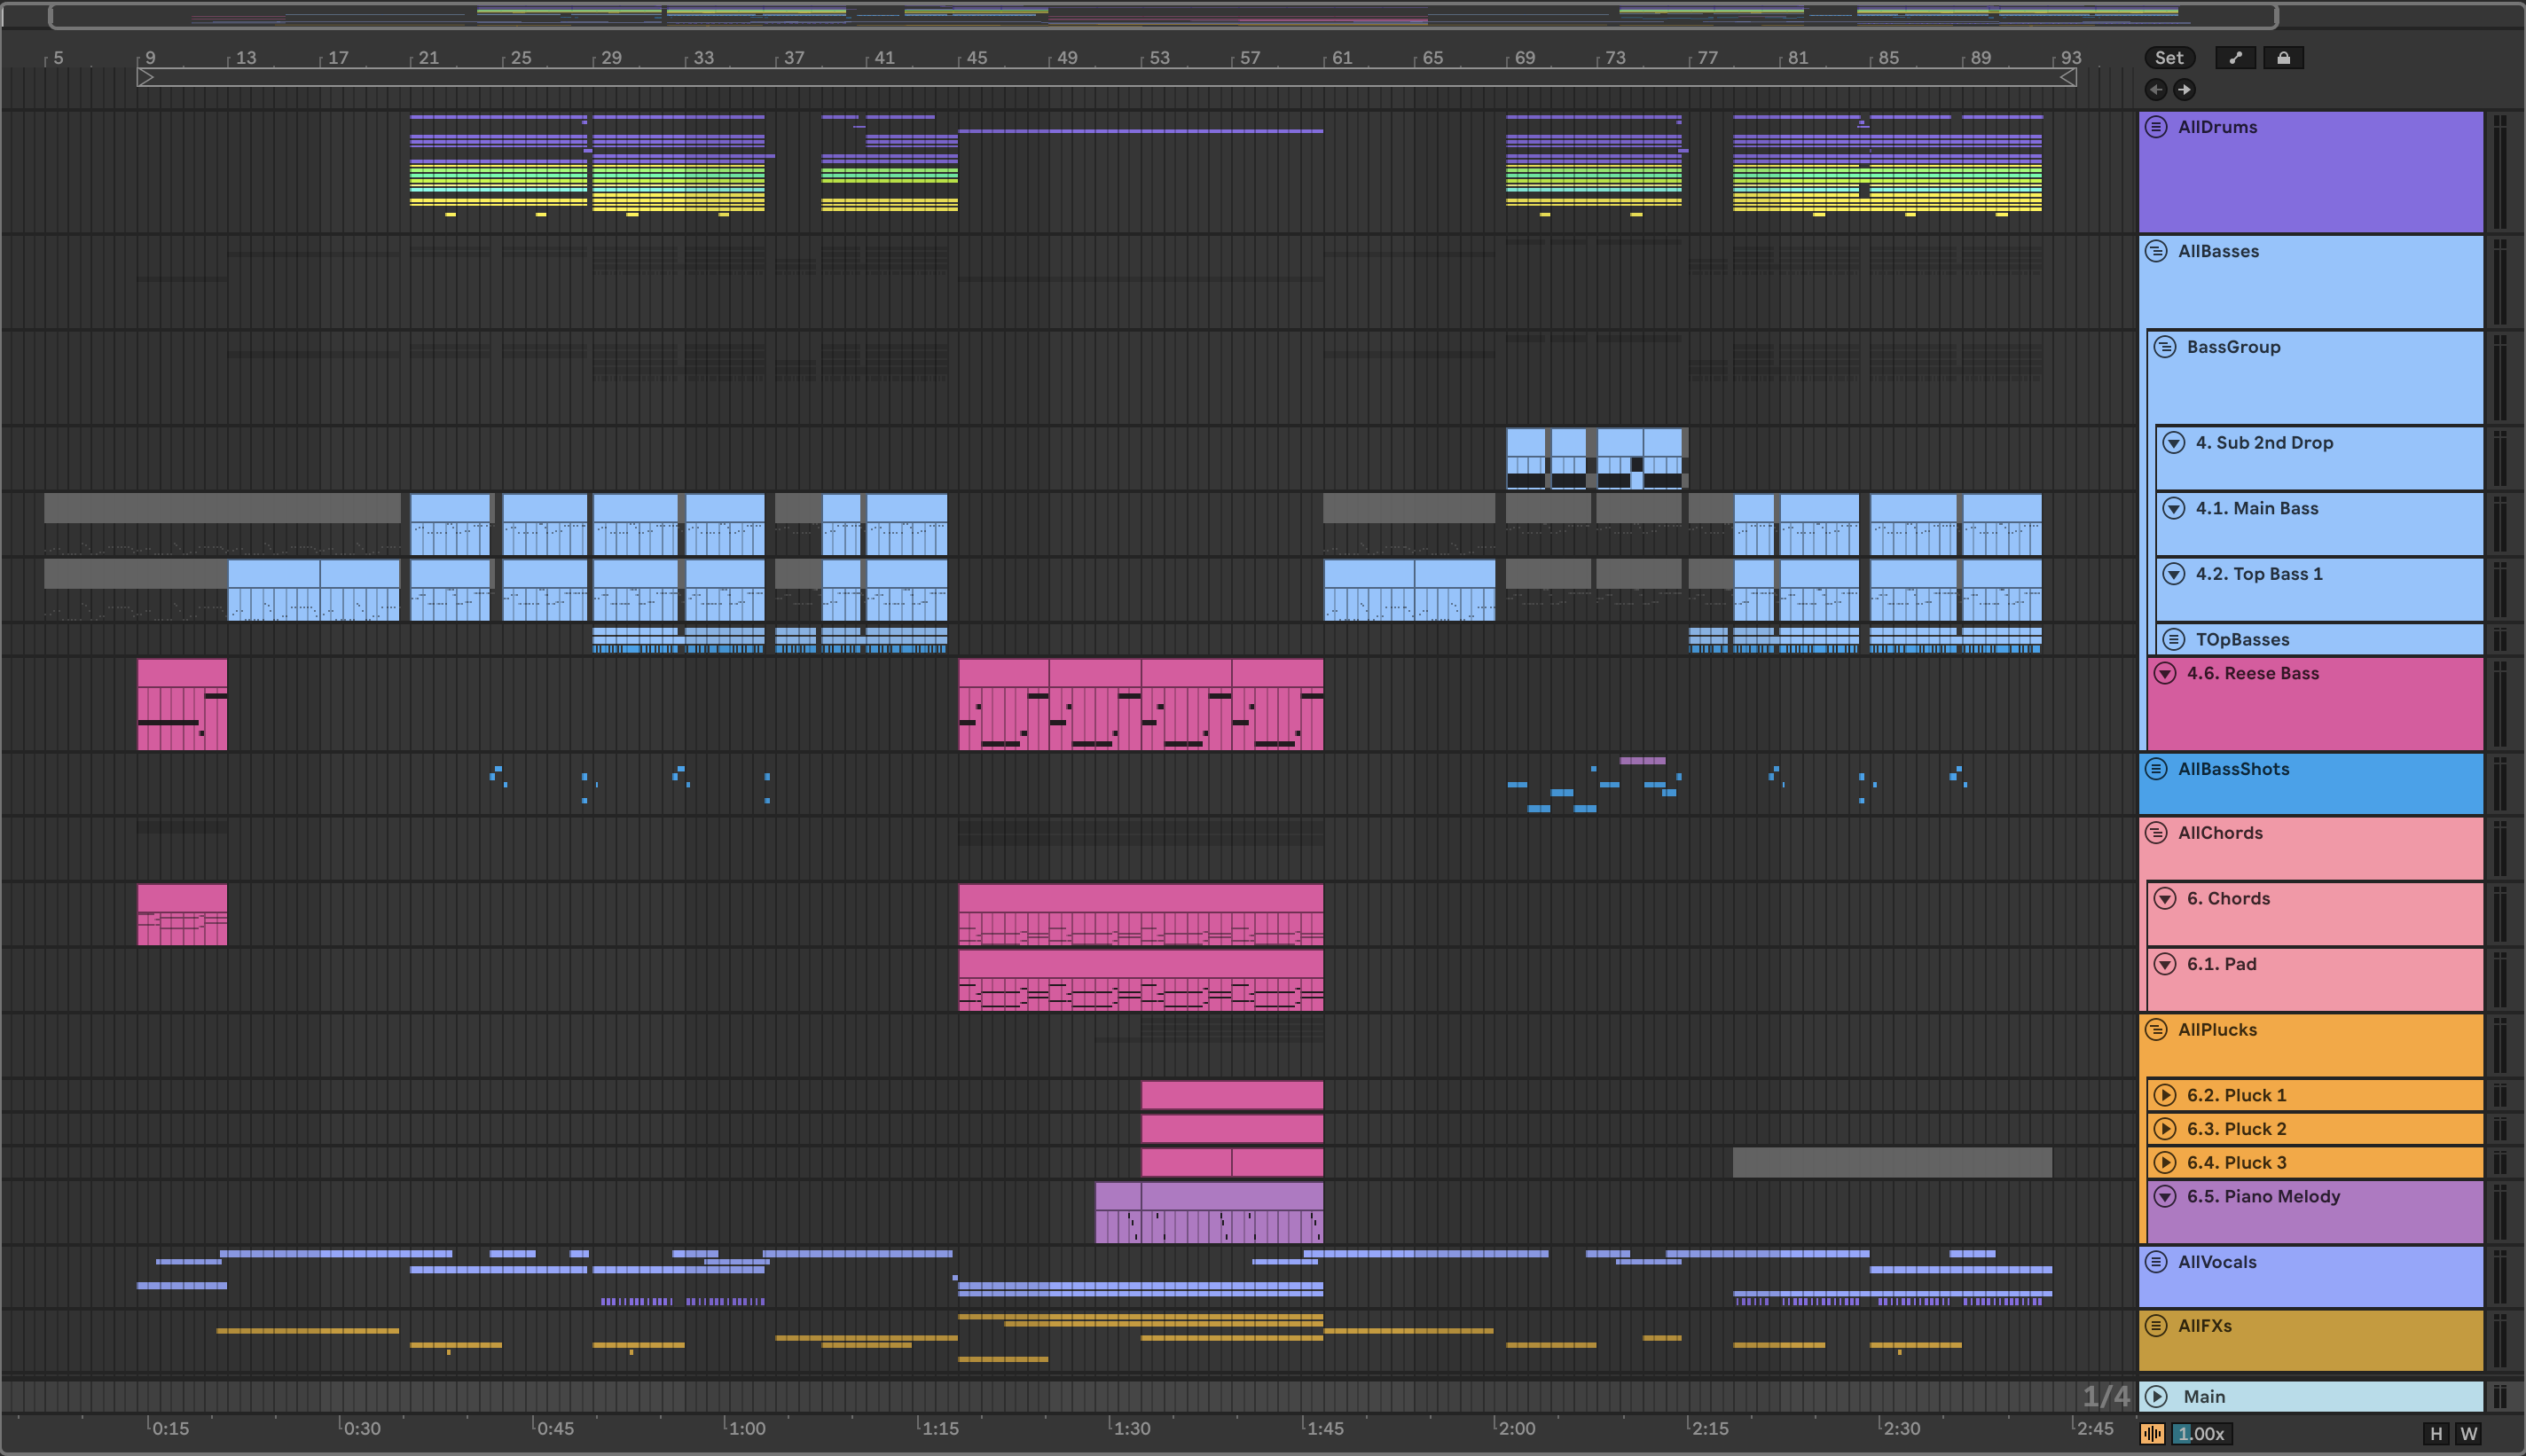Click the AllBasses group fold icon
The width and height of the screenshot is (2526, 1456).
click(2156, 251)
